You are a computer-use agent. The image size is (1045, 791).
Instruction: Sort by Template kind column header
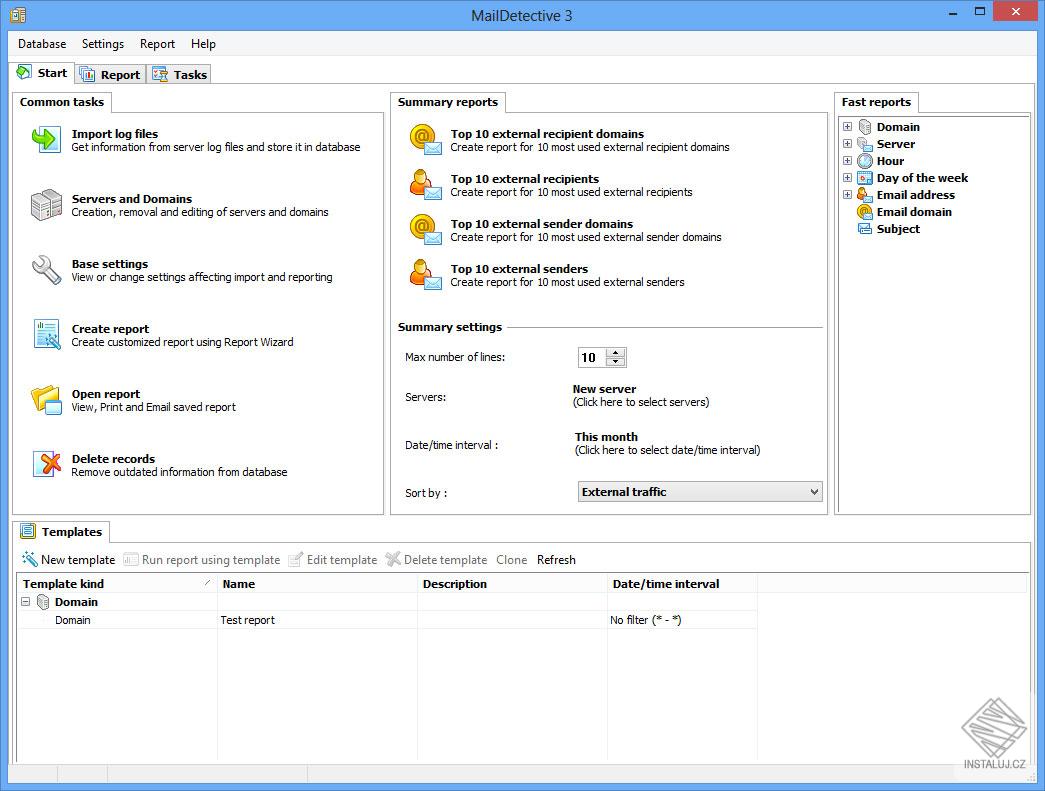pos(117,584)
